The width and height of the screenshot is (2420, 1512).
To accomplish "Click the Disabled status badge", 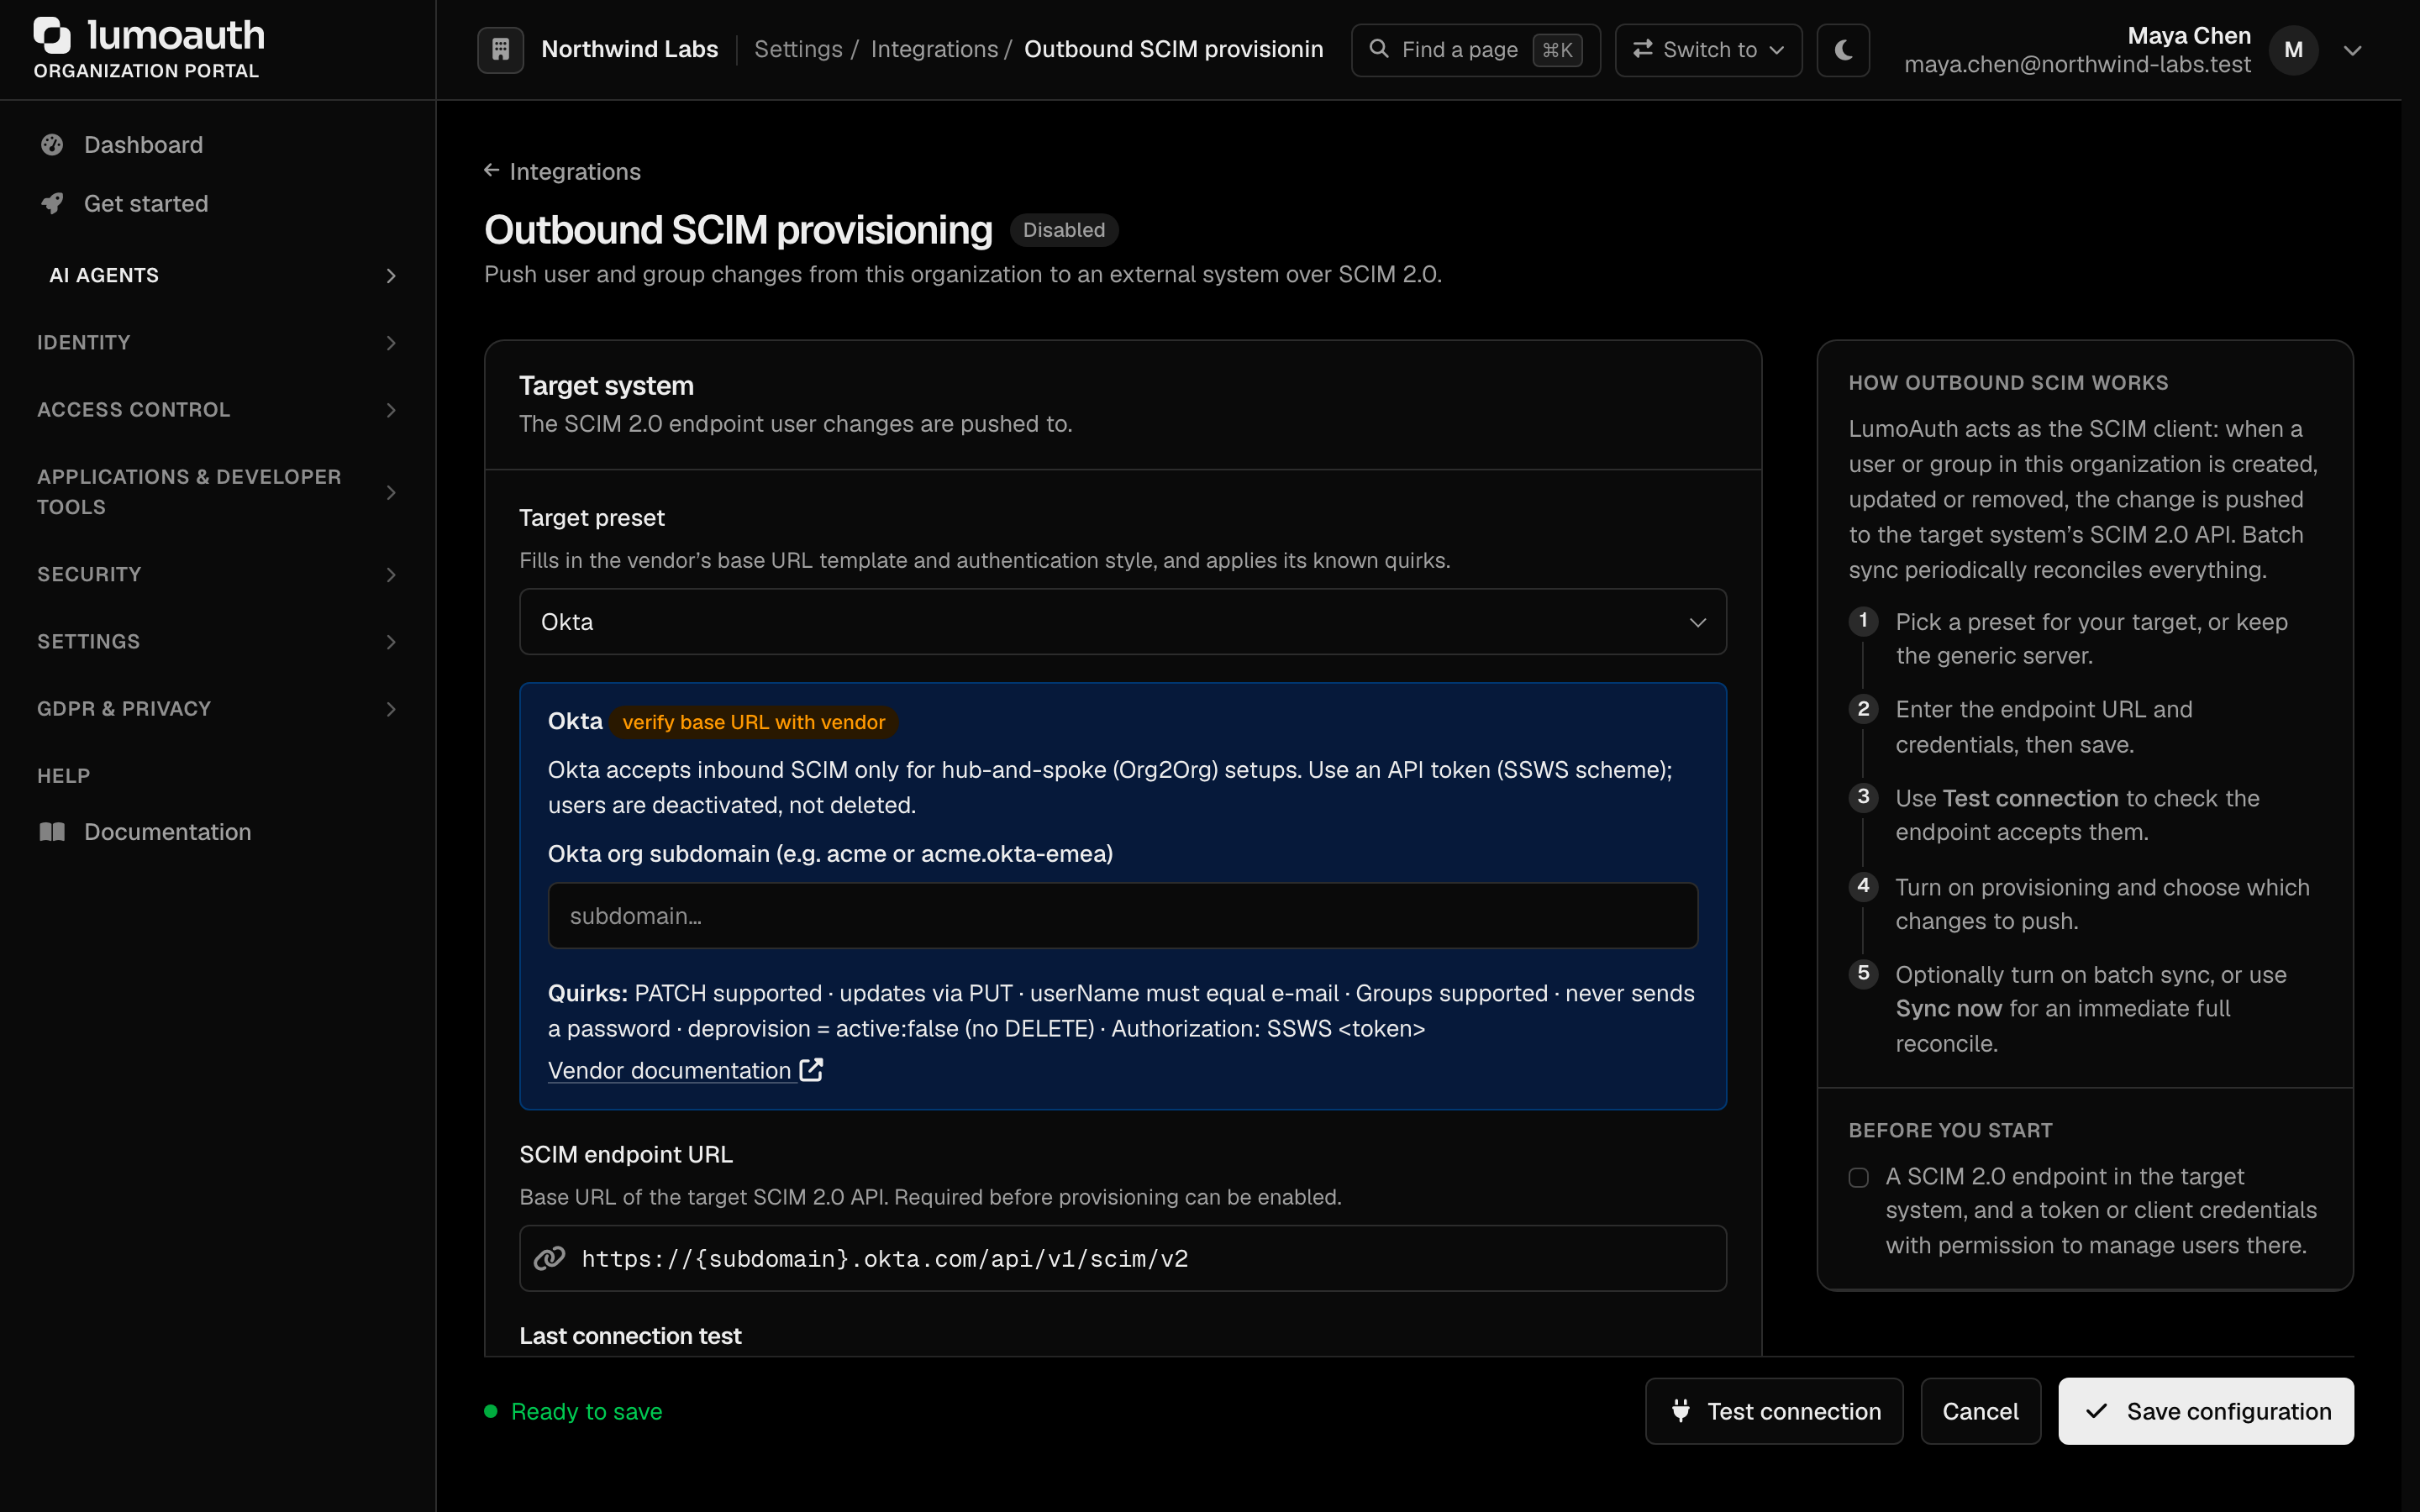I will [x=1064, y=230].
